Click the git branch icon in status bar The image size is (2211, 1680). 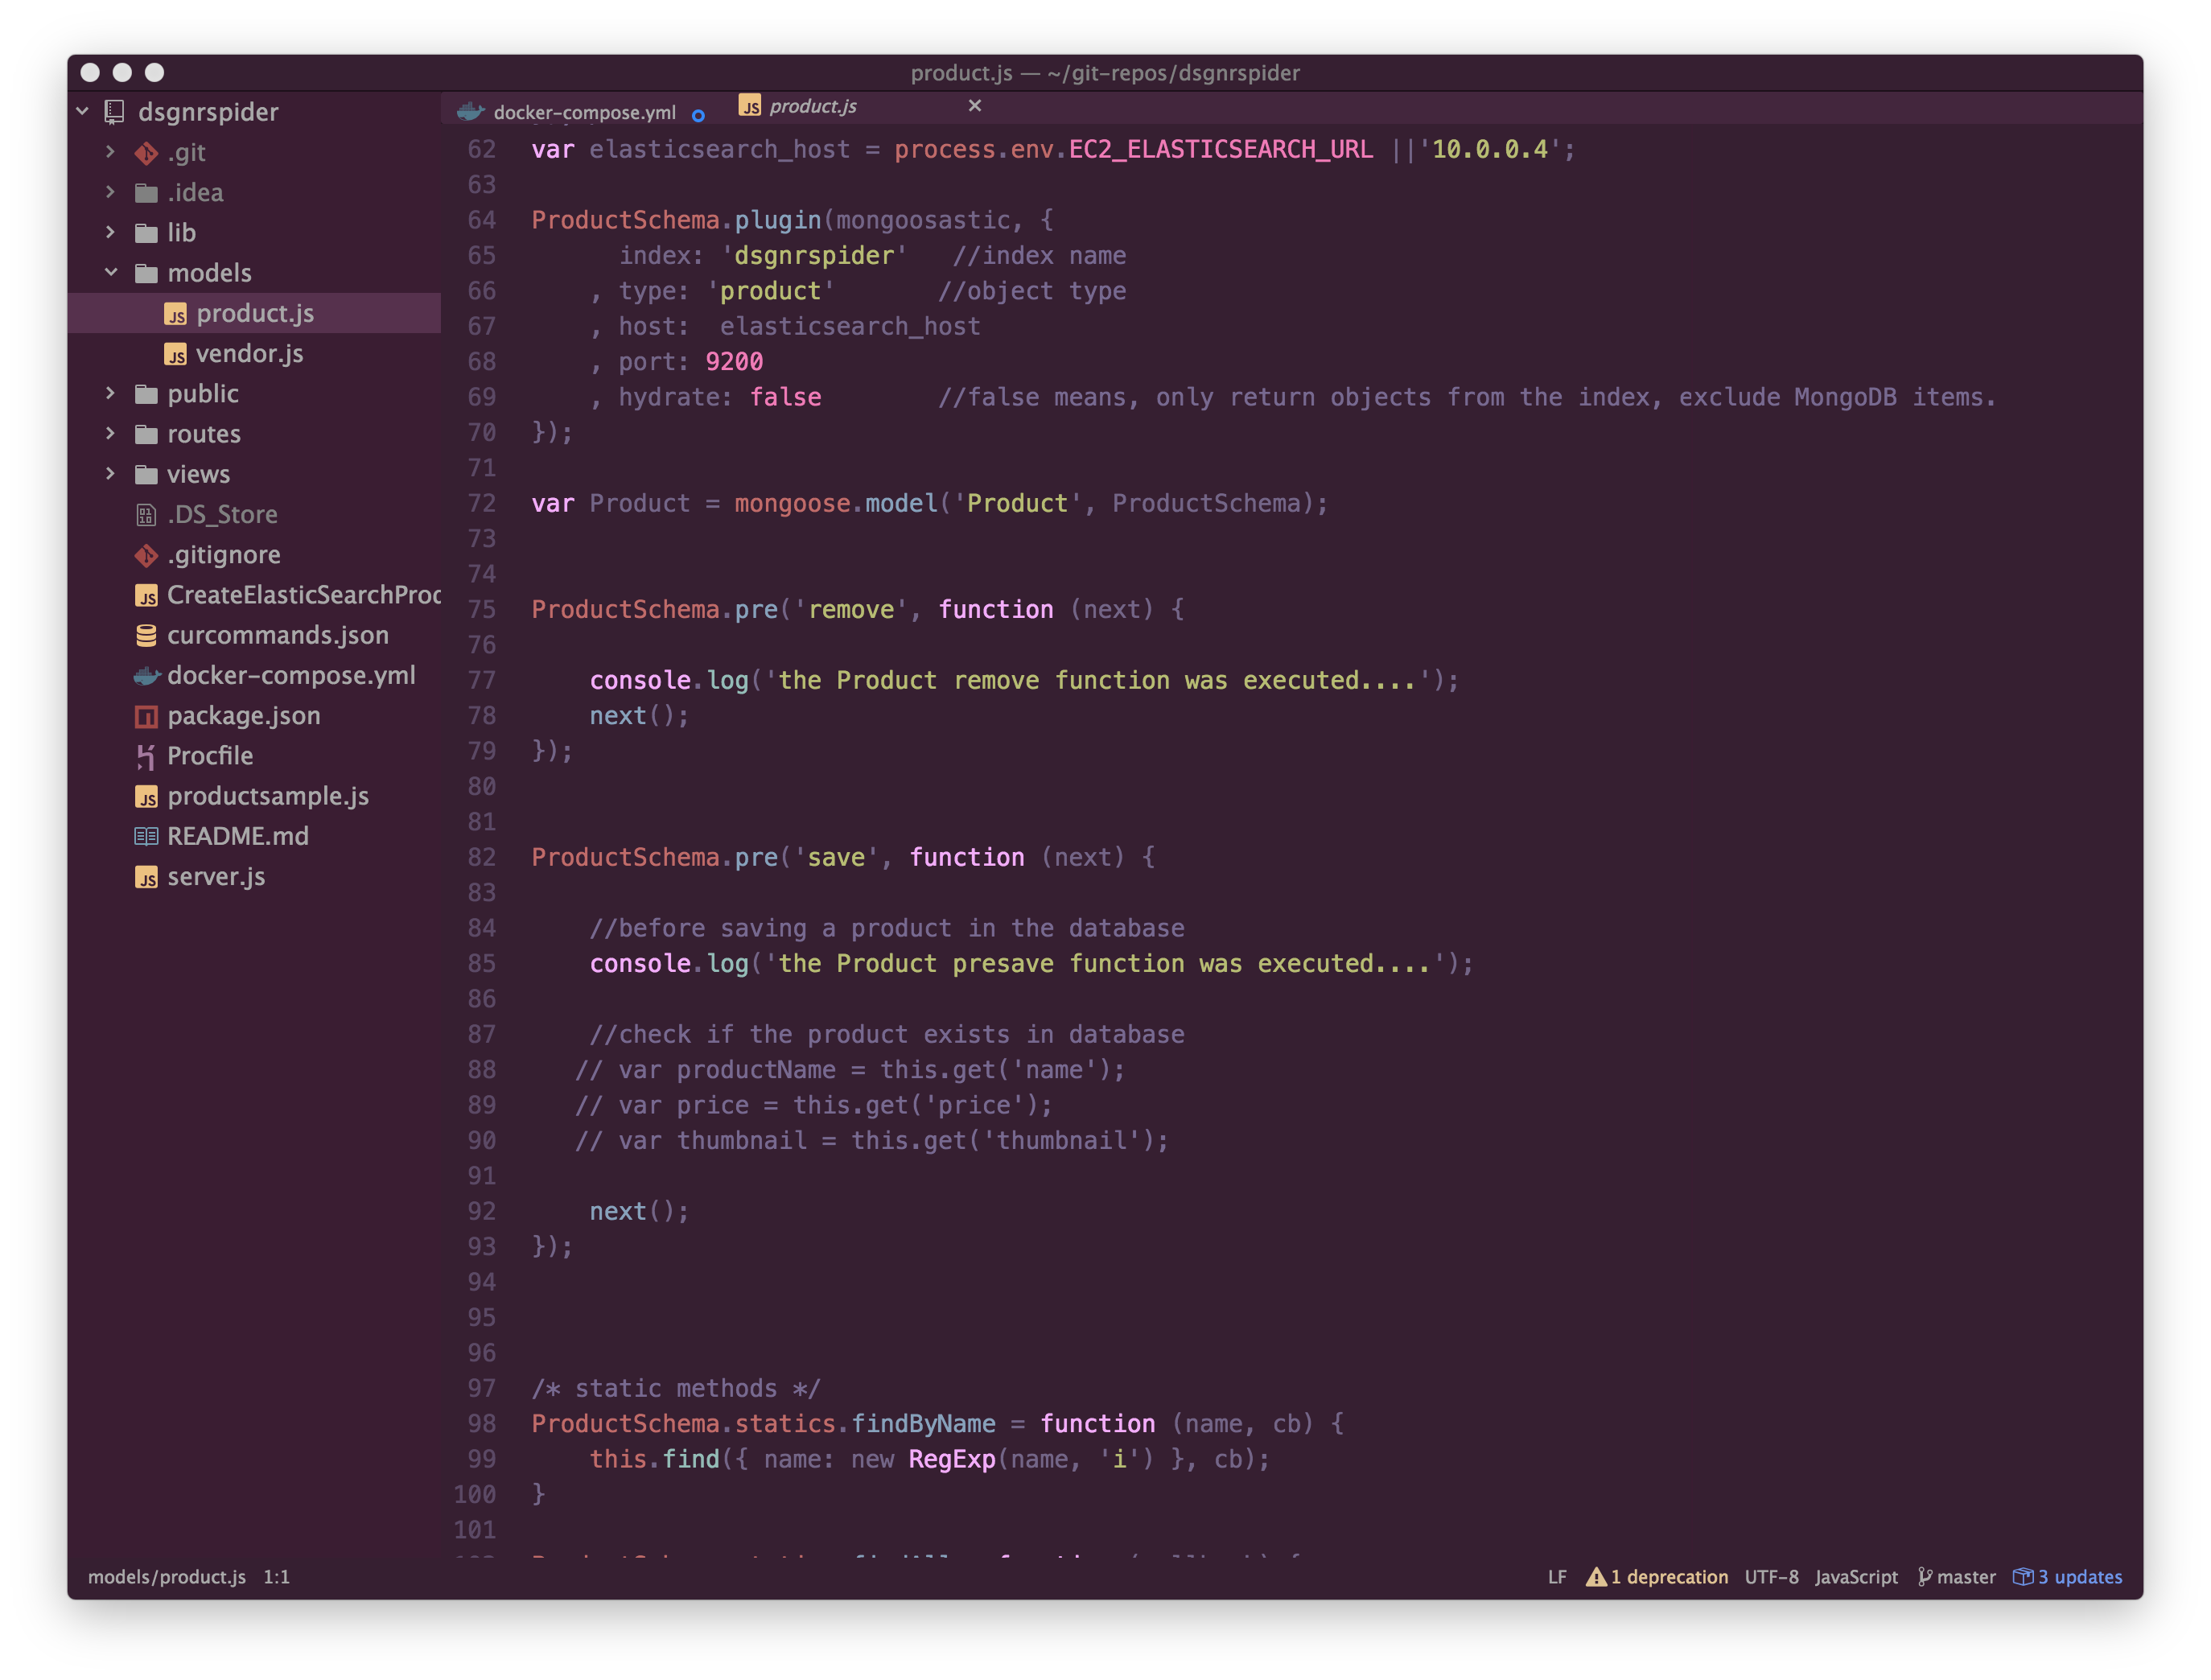coord(1924,1576)
